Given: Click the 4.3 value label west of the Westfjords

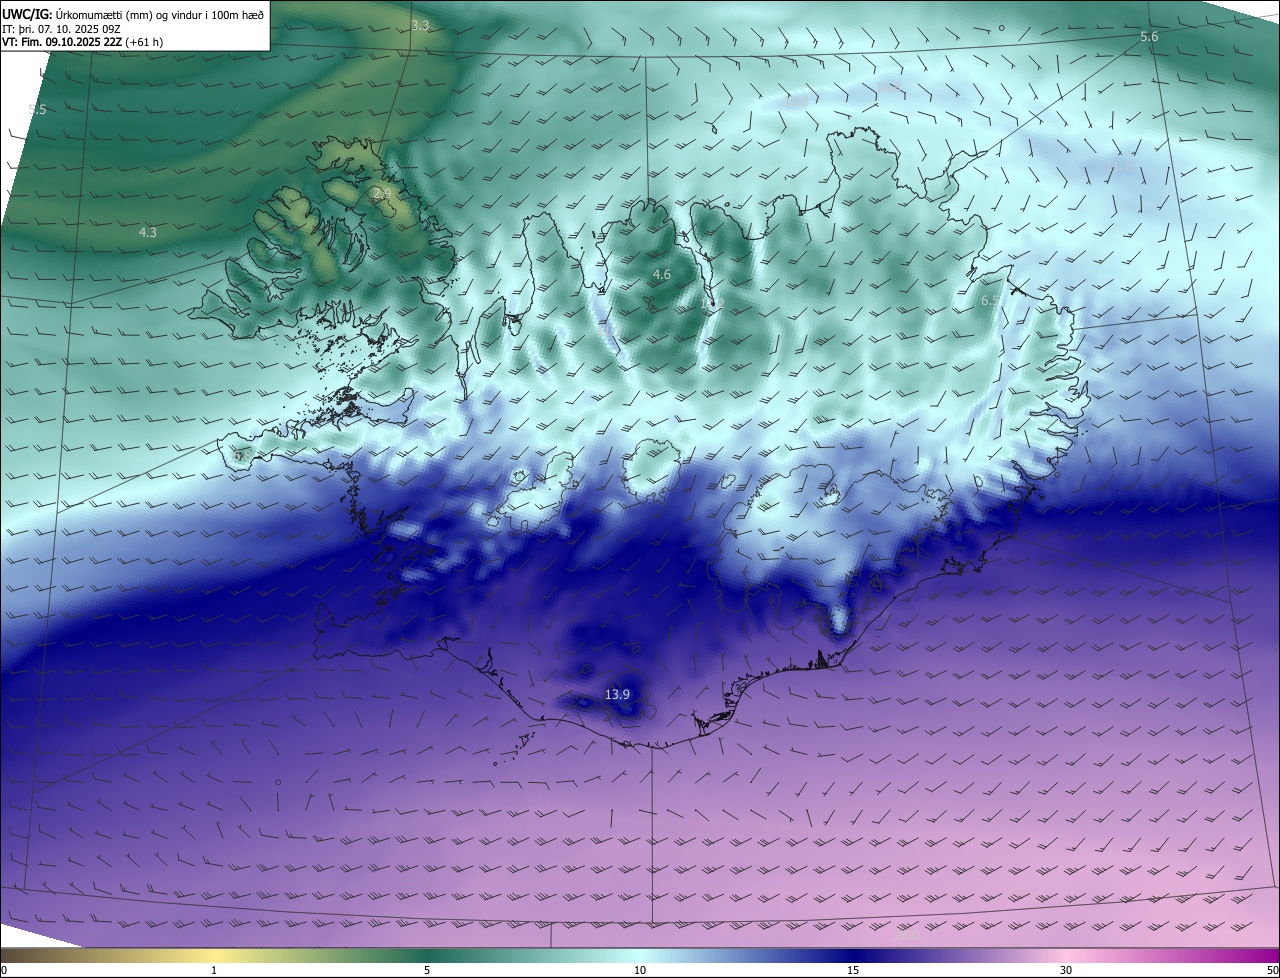Looking at the screenshot, I should coord(147,232).
